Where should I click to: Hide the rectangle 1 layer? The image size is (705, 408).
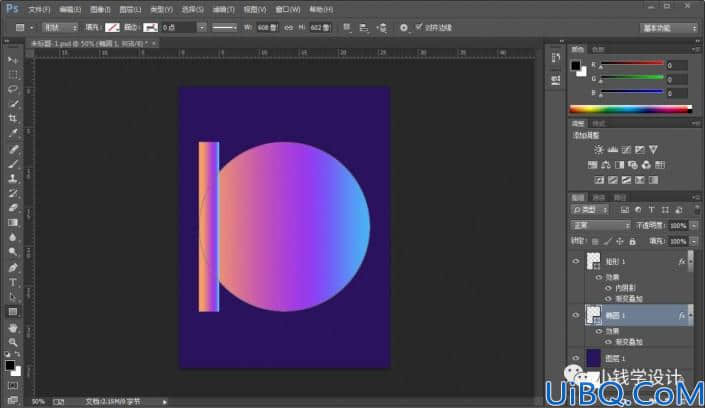[x=576, y=261]
